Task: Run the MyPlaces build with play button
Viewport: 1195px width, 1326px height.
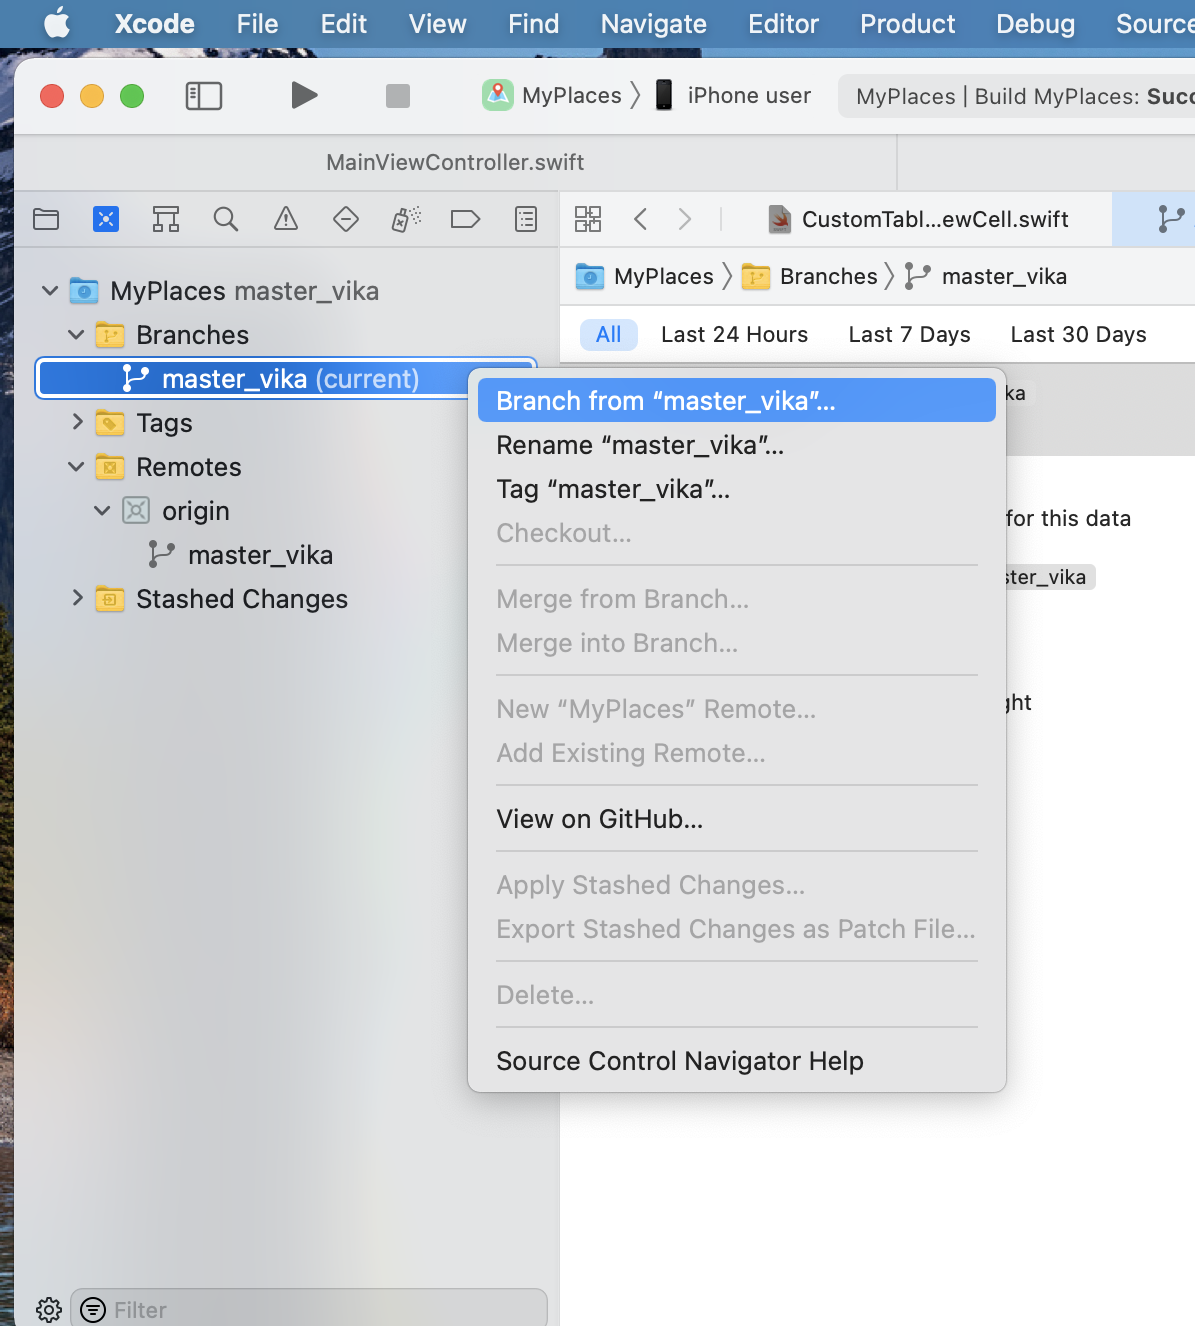Action: pos(304,96)
